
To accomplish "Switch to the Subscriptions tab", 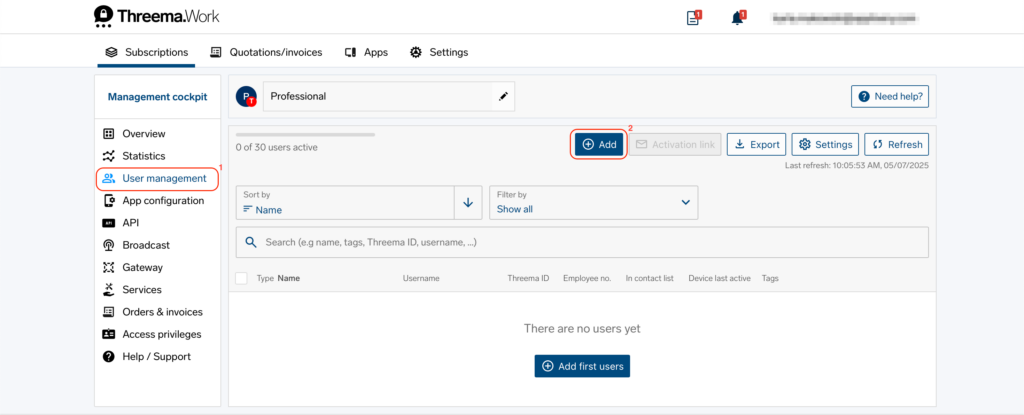I will (x=146, y=52).
